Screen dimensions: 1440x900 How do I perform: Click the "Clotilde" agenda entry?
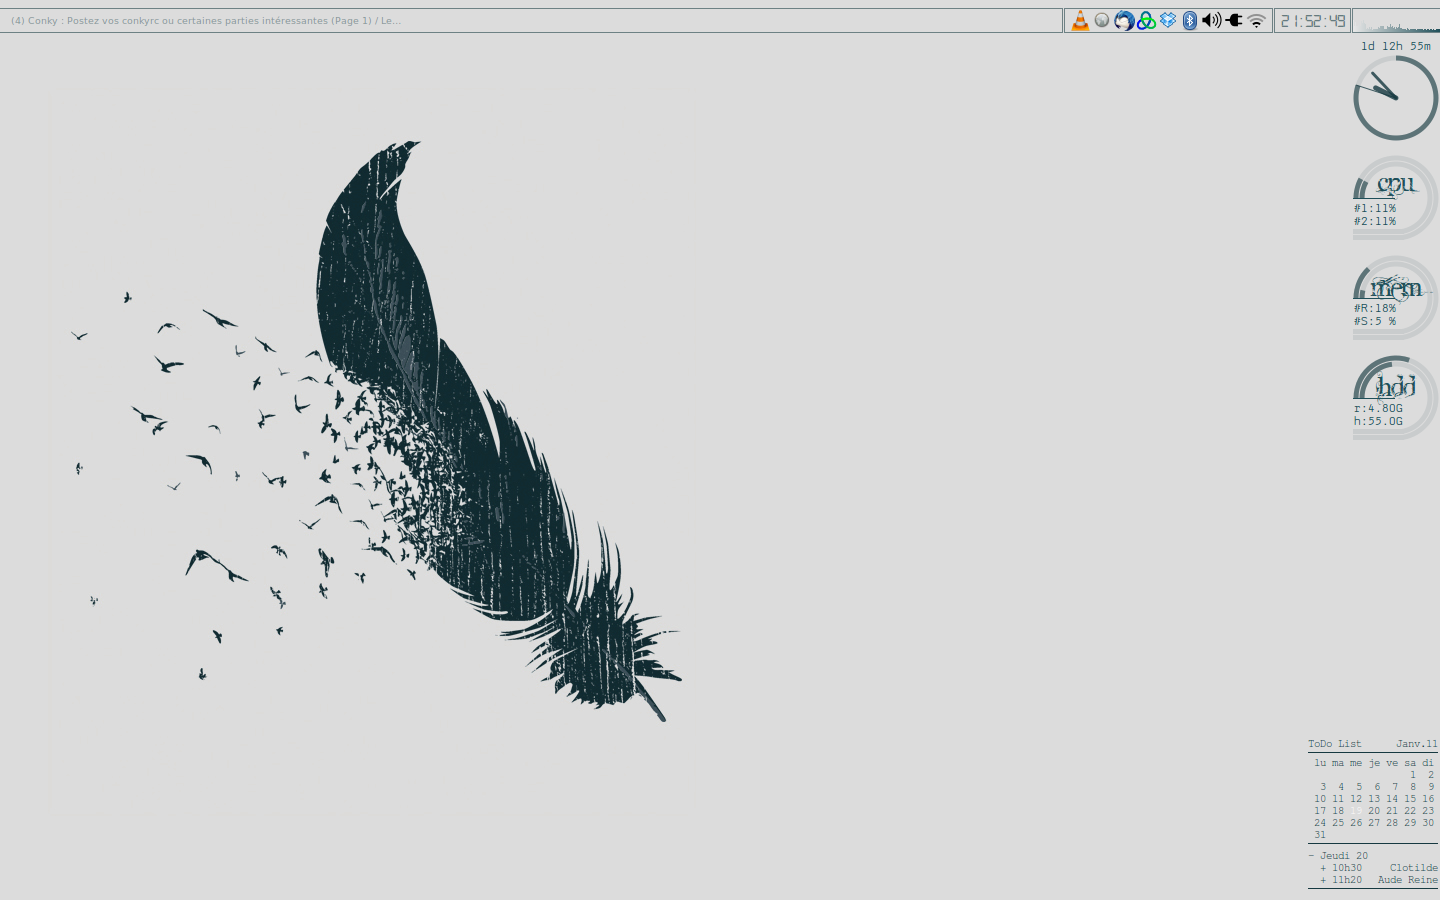click(1414, 868)
